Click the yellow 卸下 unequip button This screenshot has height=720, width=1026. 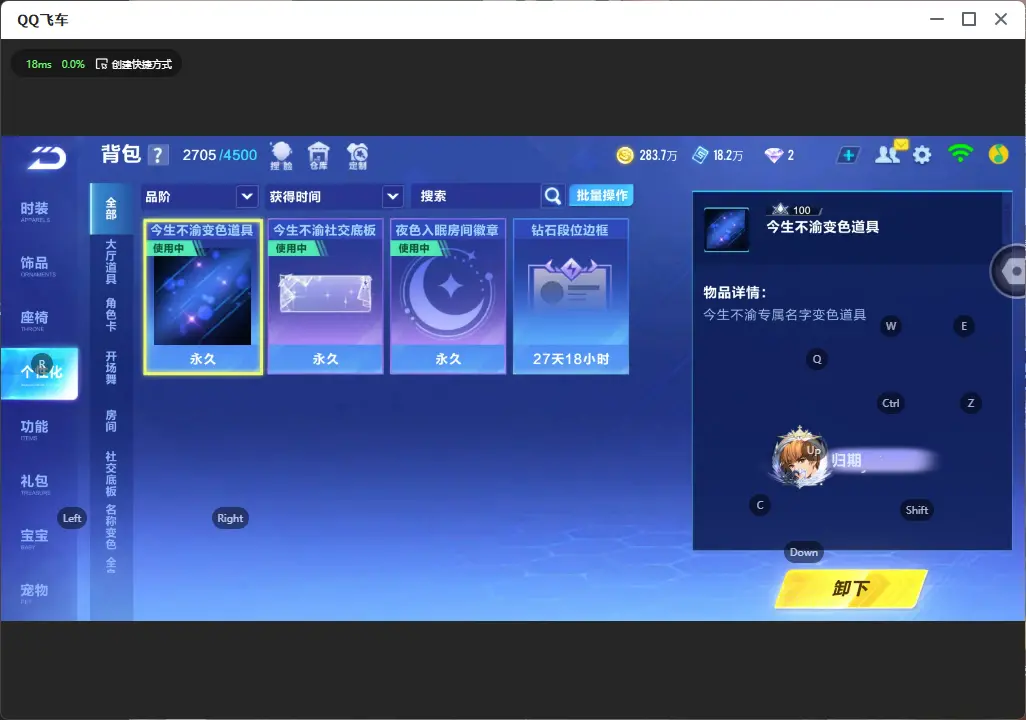851,588
